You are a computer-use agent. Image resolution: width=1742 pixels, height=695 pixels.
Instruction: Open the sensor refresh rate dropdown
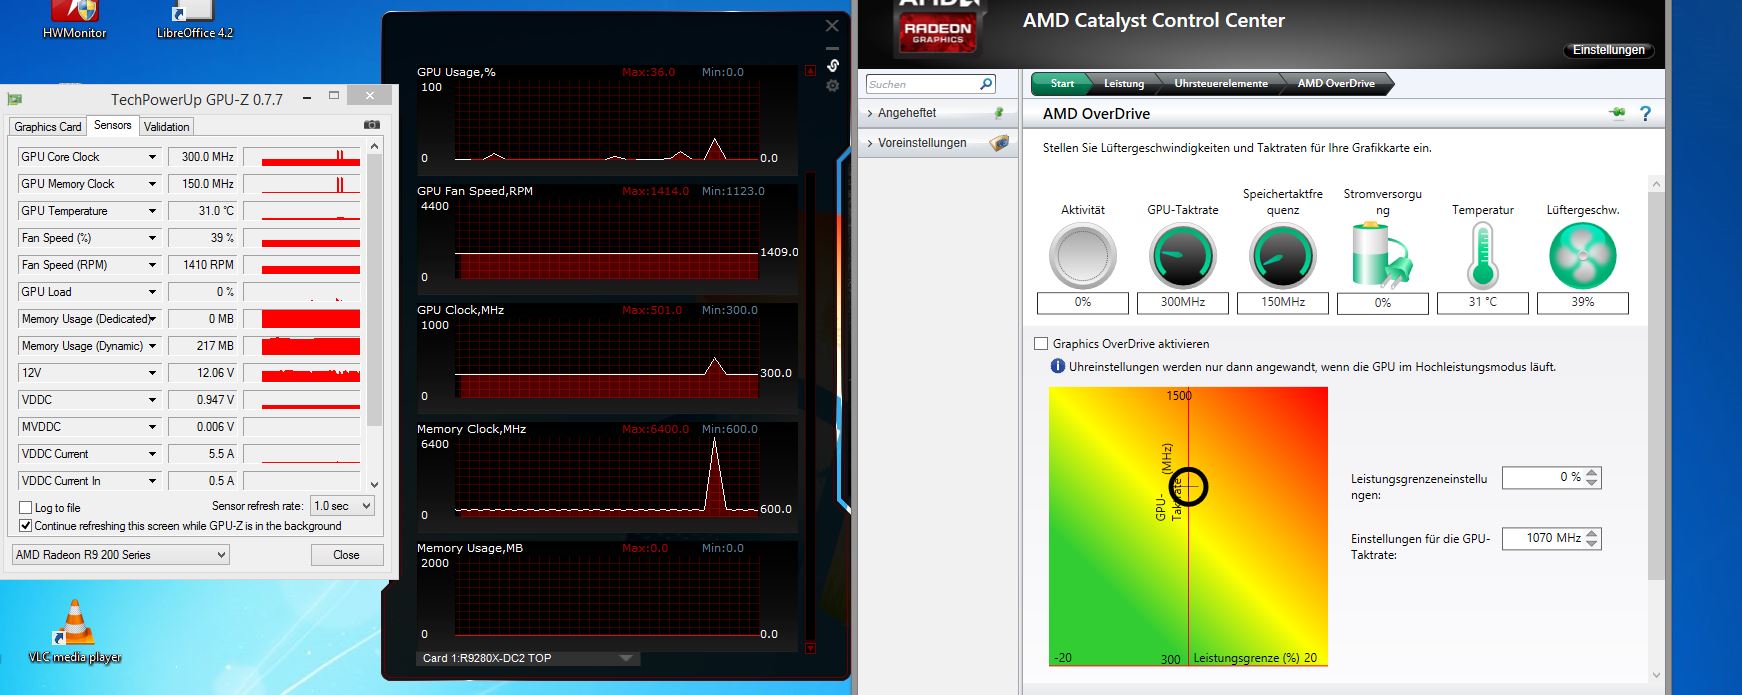(x=342, y=506)
